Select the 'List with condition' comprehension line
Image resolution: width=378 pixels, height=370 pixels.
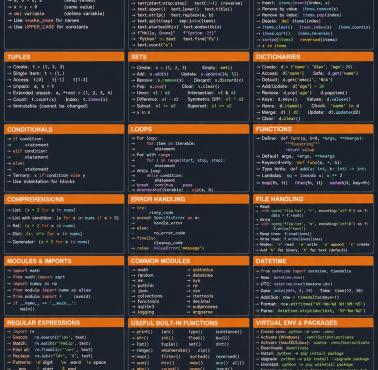coord(63,218)
